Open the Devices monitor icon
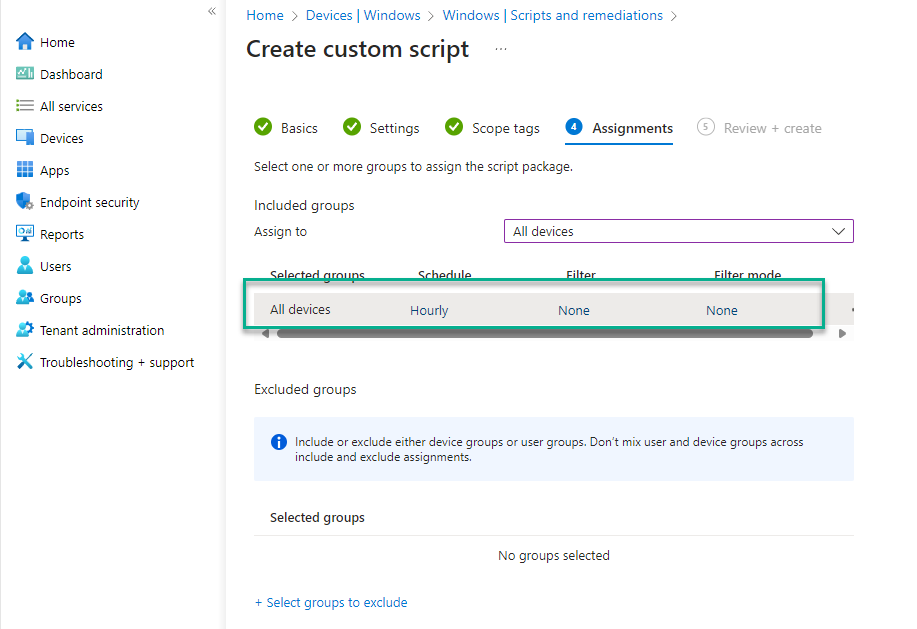 (25, 137)
